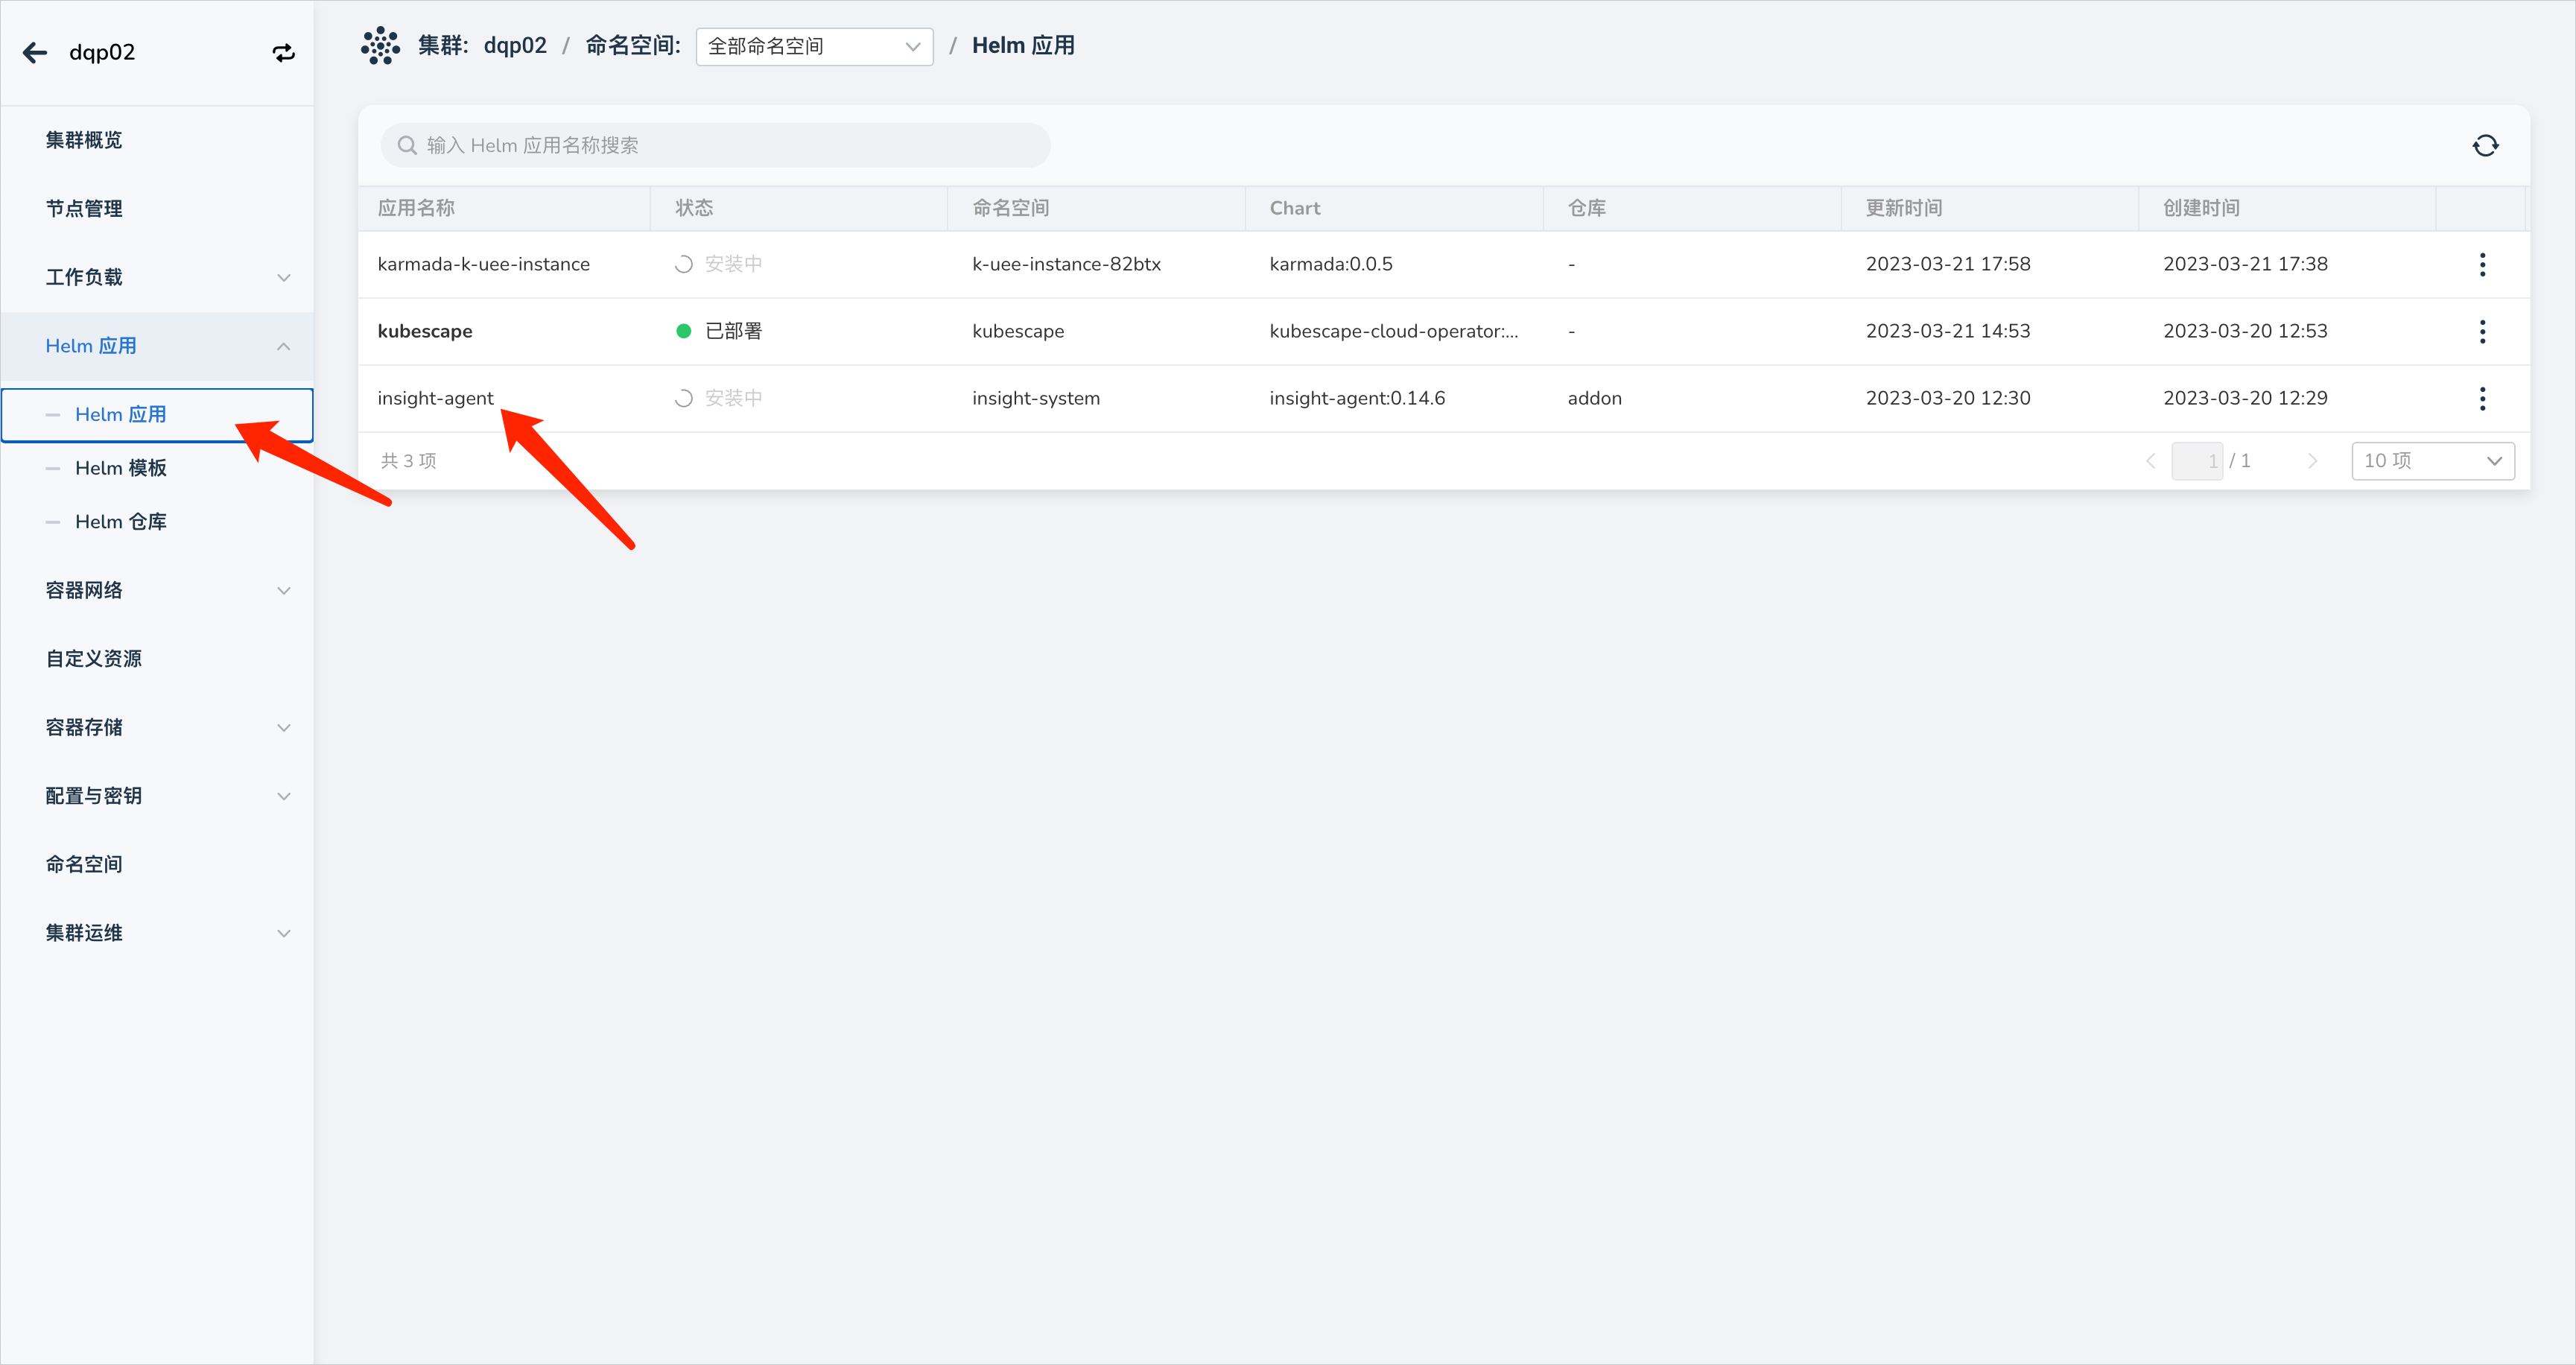The height and width of the screenshot is (1365, 2576).
Task: Collapse the Helm 应用 parent menu
Action: pos(158,346)
